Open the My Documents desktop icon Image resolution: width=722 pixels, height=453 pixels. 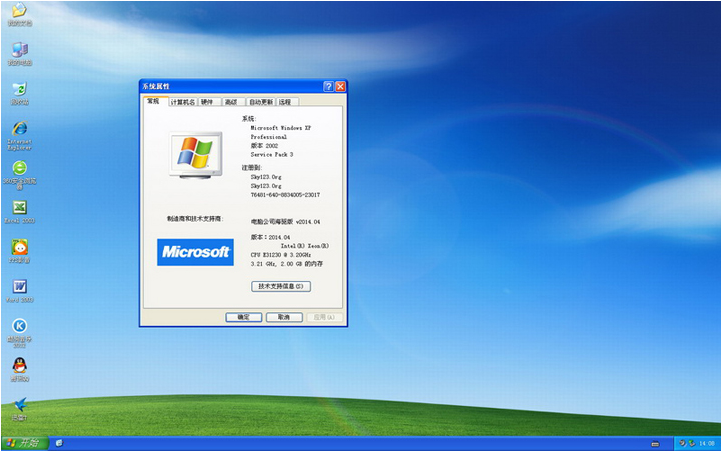tap(18, 12)
